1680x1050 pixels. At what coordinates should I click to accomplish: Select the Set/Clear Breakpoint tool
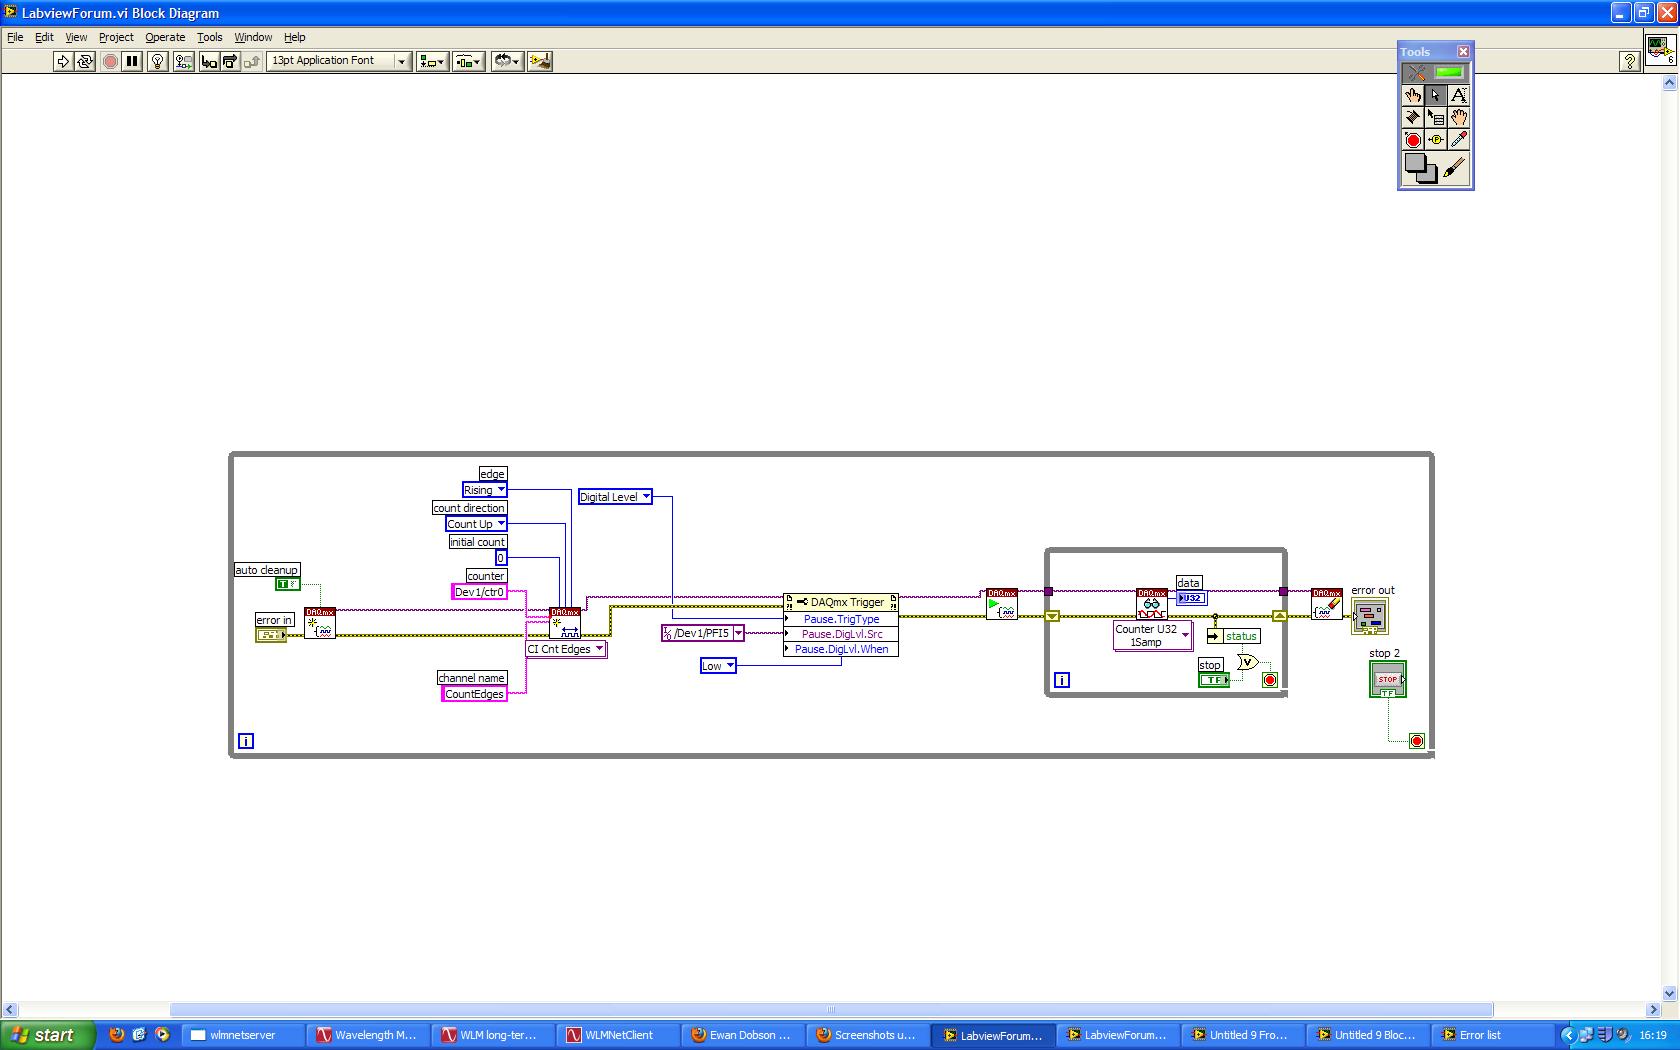tap(1413, 140)
